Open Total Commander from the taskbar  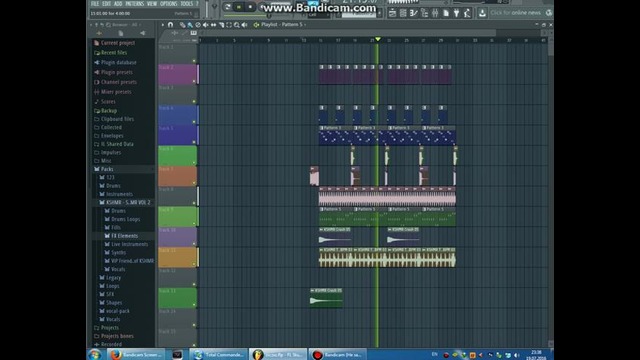(x=218, y=355)
